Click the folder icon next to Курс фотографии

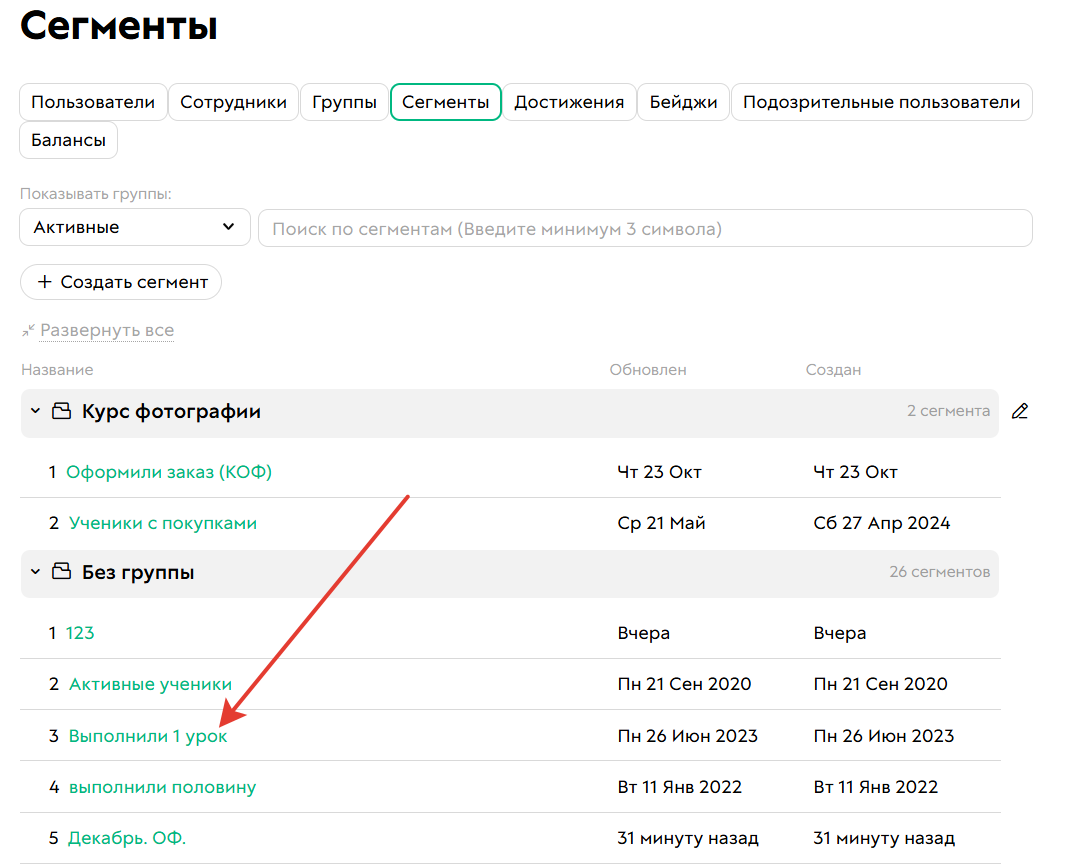62,411
